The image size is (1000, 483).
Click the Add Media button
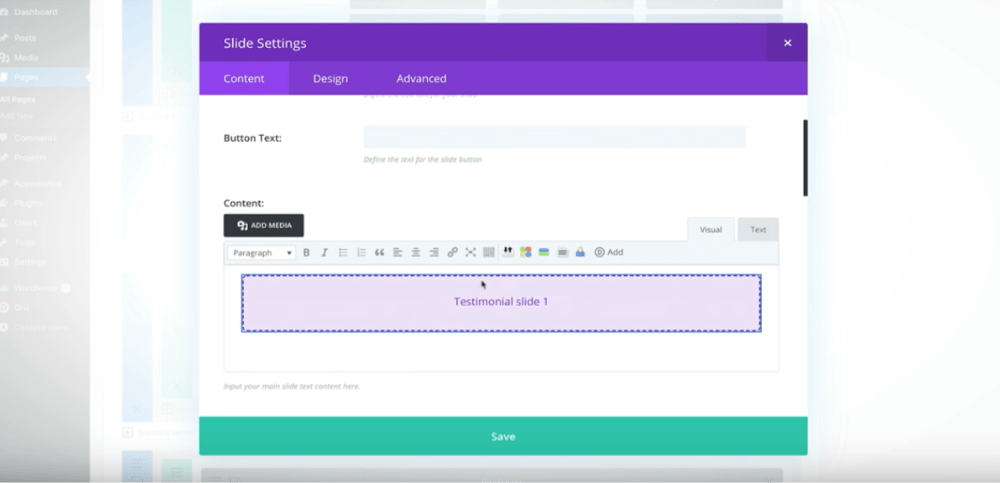coord(263,225)
